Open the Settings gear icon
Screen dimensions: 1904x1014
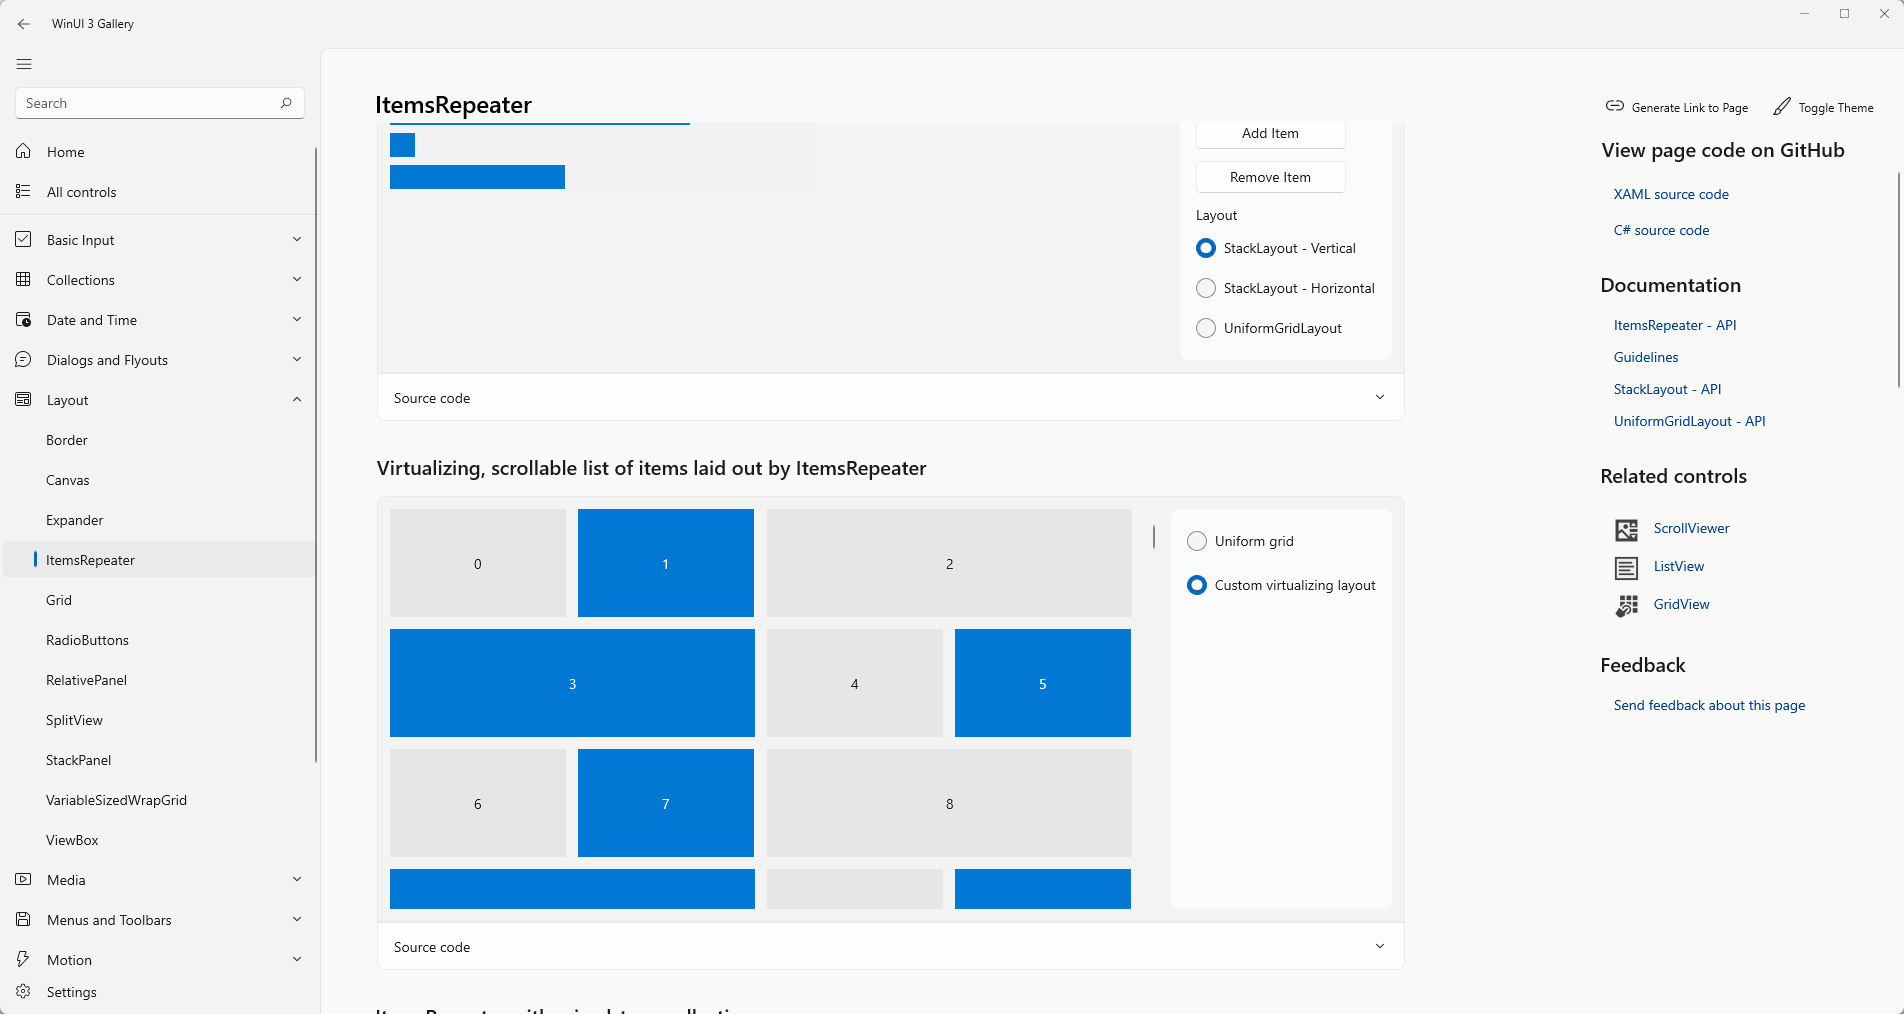point(23,992)
